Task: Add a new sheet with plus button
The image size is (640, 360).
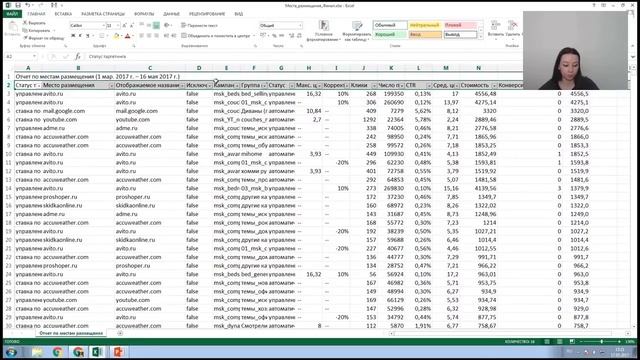Action: (x=120, y=333)
